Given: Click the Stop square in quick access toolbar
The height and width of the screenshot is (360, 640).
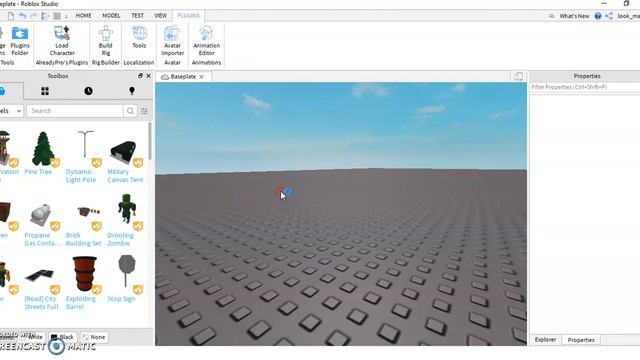Looking at the screenshot, I should pyautogui.click(x=57, y=16).
